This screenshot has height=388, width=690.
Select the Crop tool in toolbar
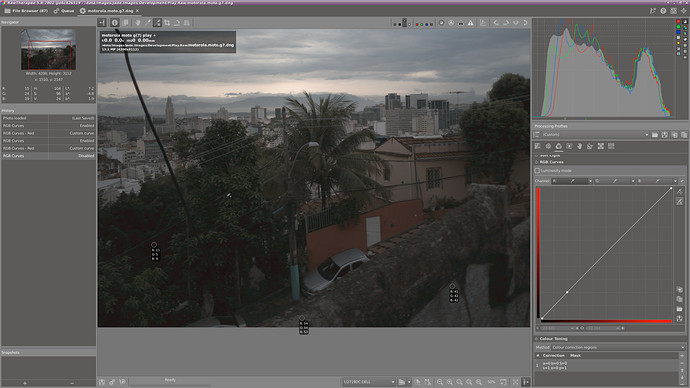[167, 23]
